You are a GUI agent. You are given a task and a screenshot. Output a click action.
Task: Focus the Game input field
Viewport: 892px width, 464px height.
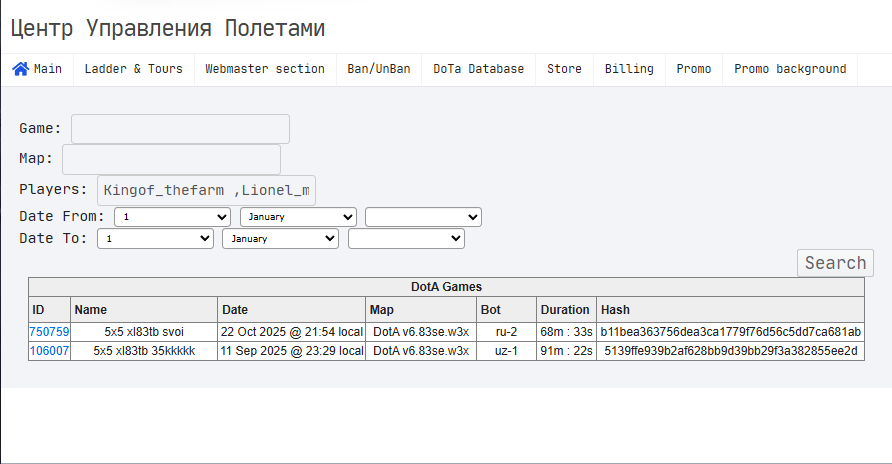[180, 129]
